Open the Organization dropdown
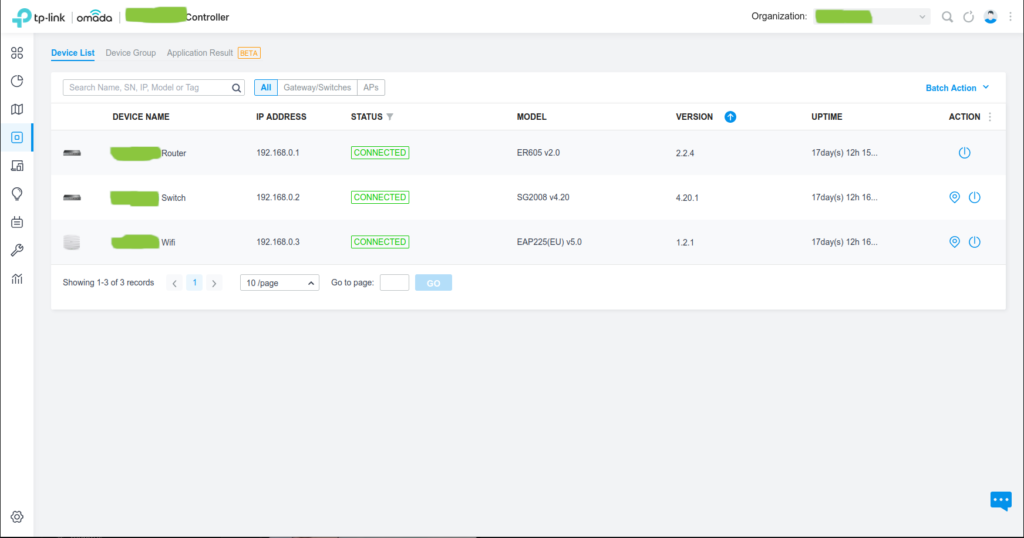Image resolution: width=1024 pixels, height=538 pixels. (871, 17)
